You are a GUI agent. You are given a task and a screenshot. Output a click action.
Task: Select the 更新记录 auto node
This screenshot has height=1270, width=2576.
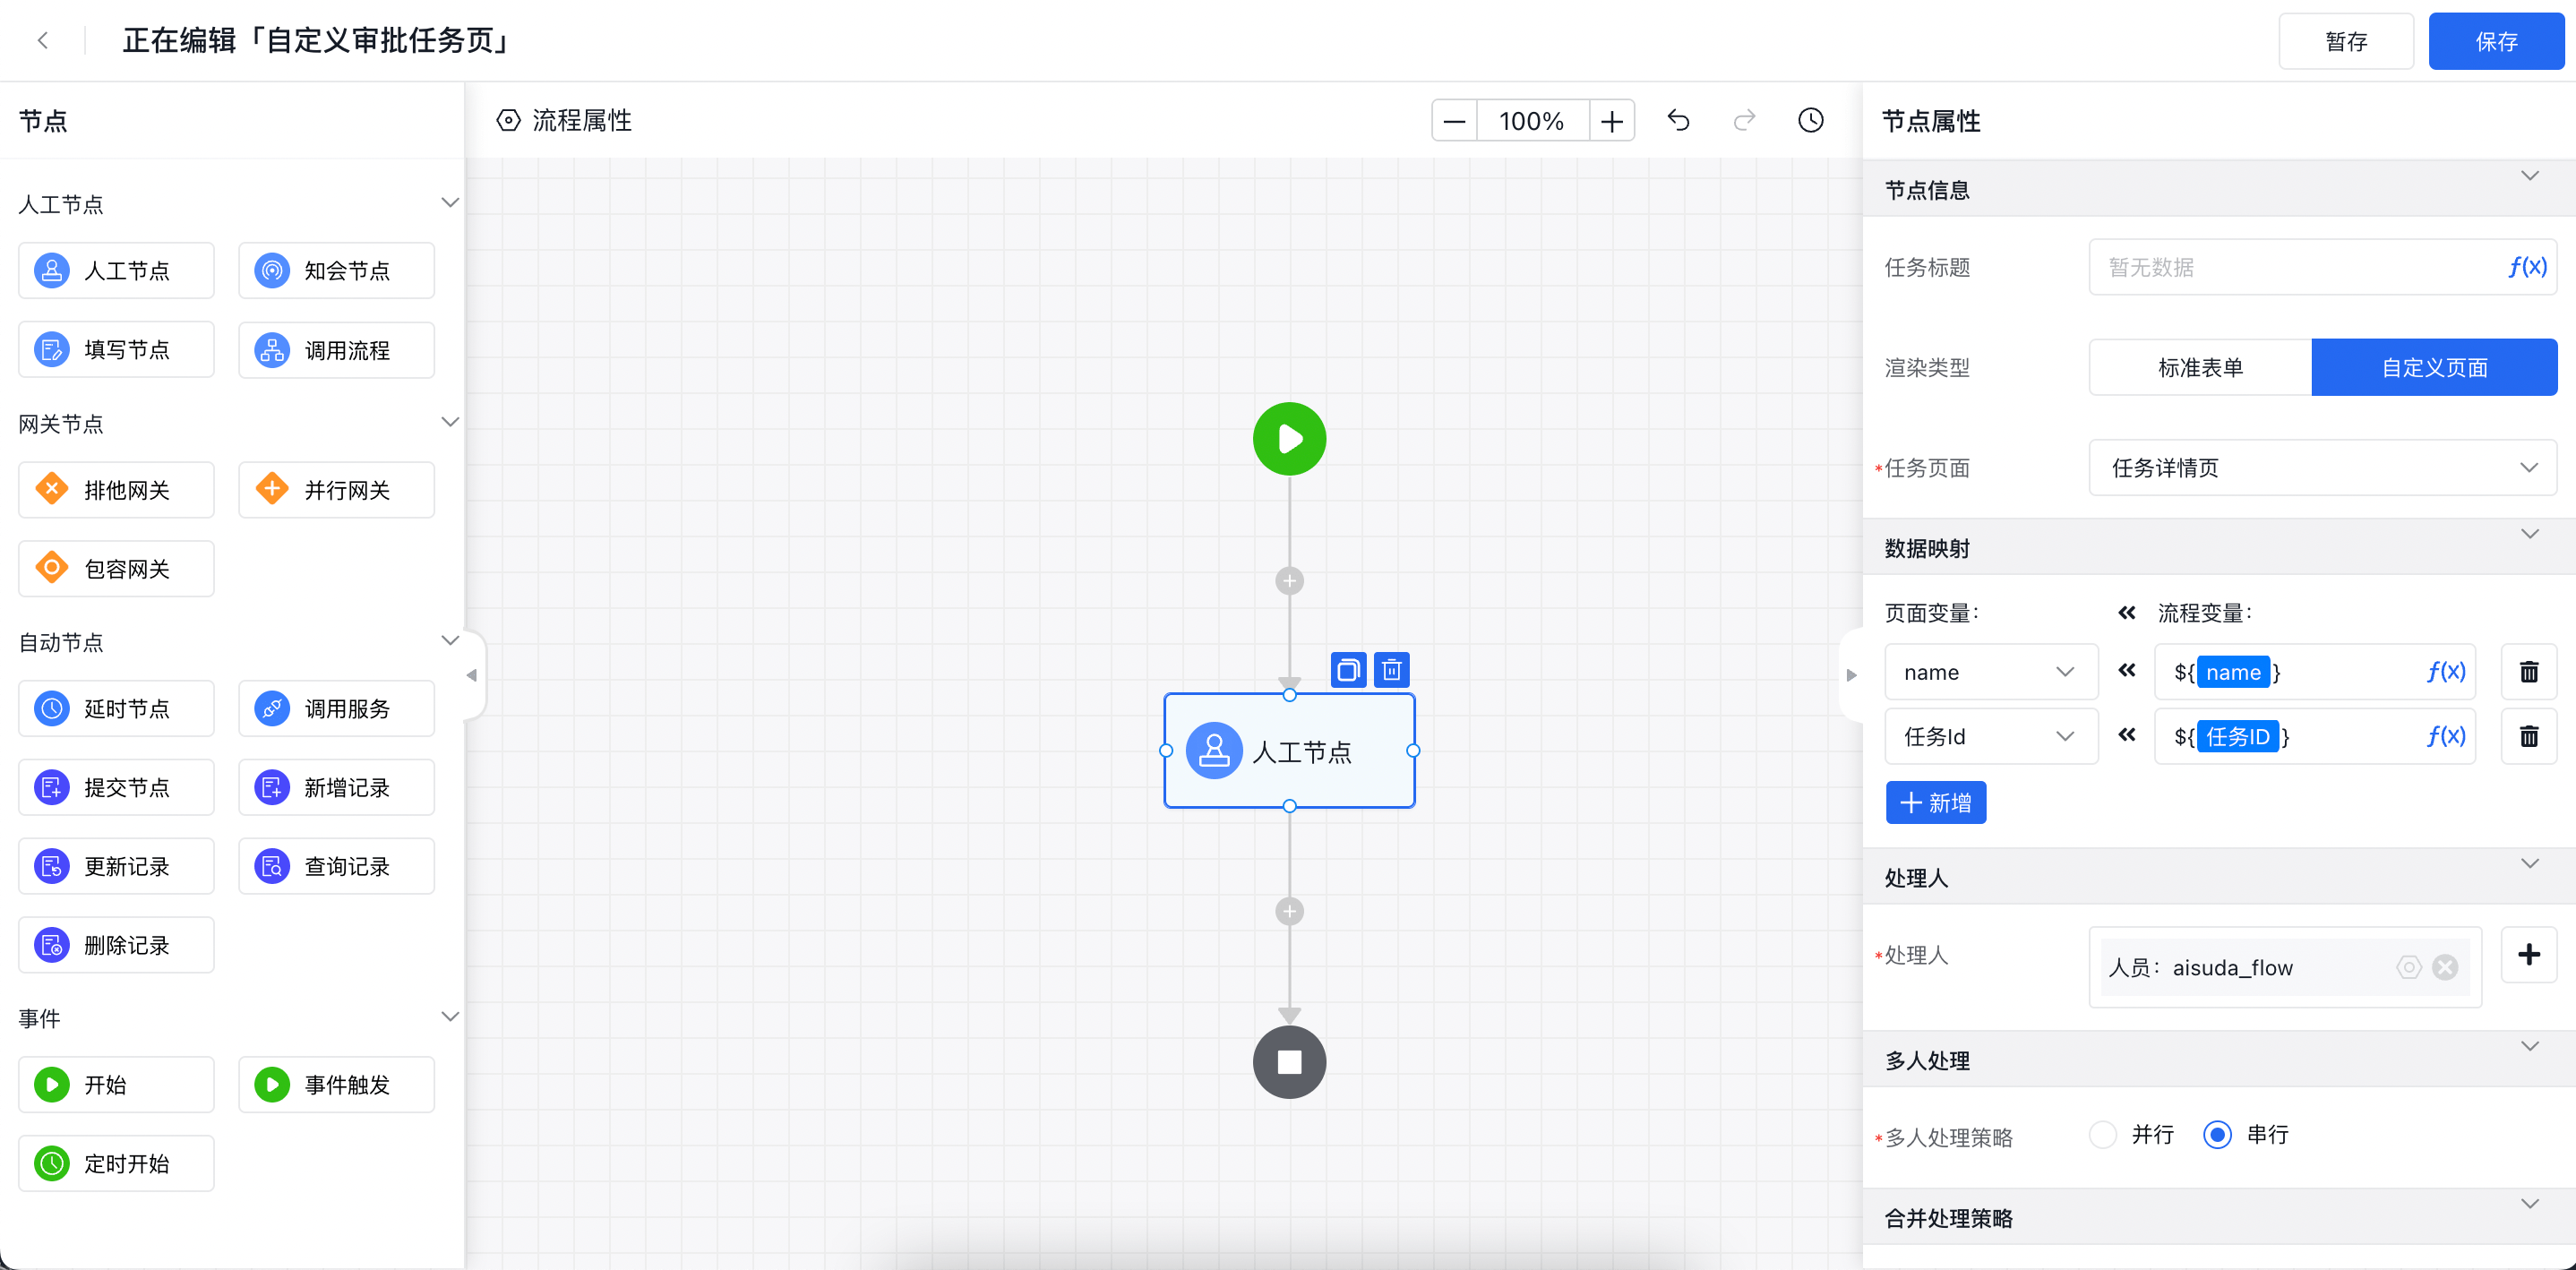coord(116,867)
